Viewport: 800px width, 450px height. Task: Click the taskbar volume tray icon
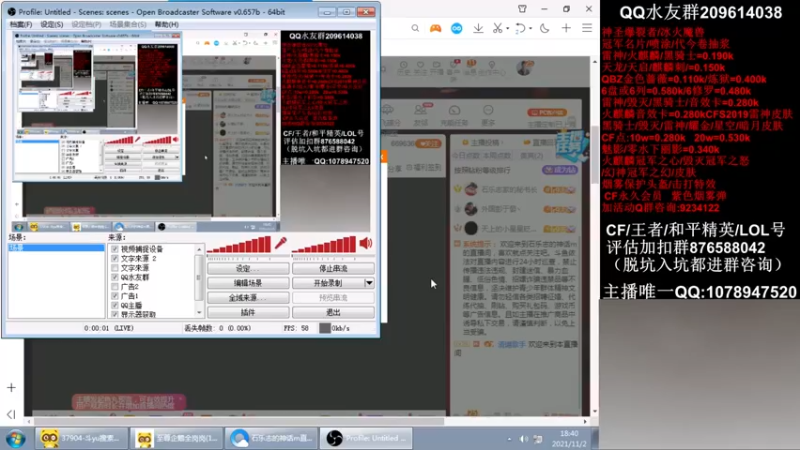[x=523, y=439]
